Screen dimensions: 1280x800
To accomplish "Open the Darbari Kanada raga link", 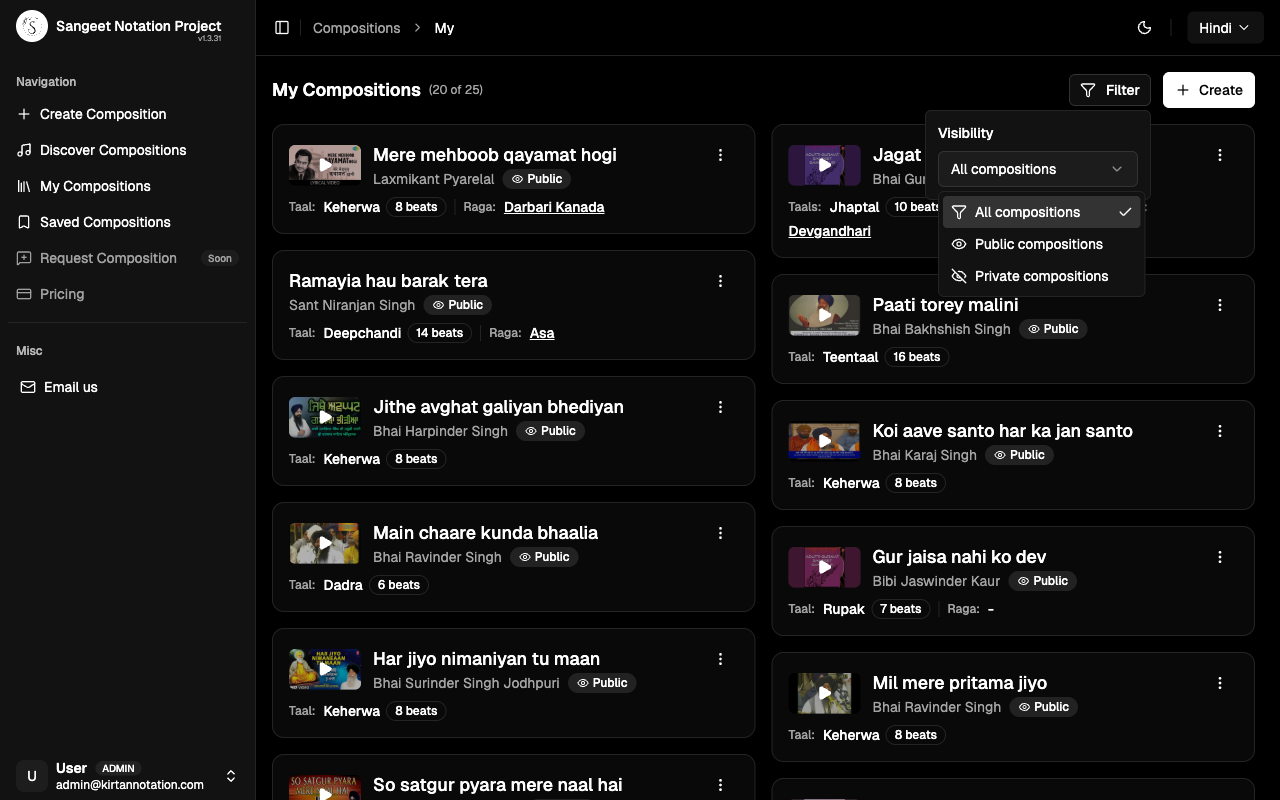I will click(554, 207).
